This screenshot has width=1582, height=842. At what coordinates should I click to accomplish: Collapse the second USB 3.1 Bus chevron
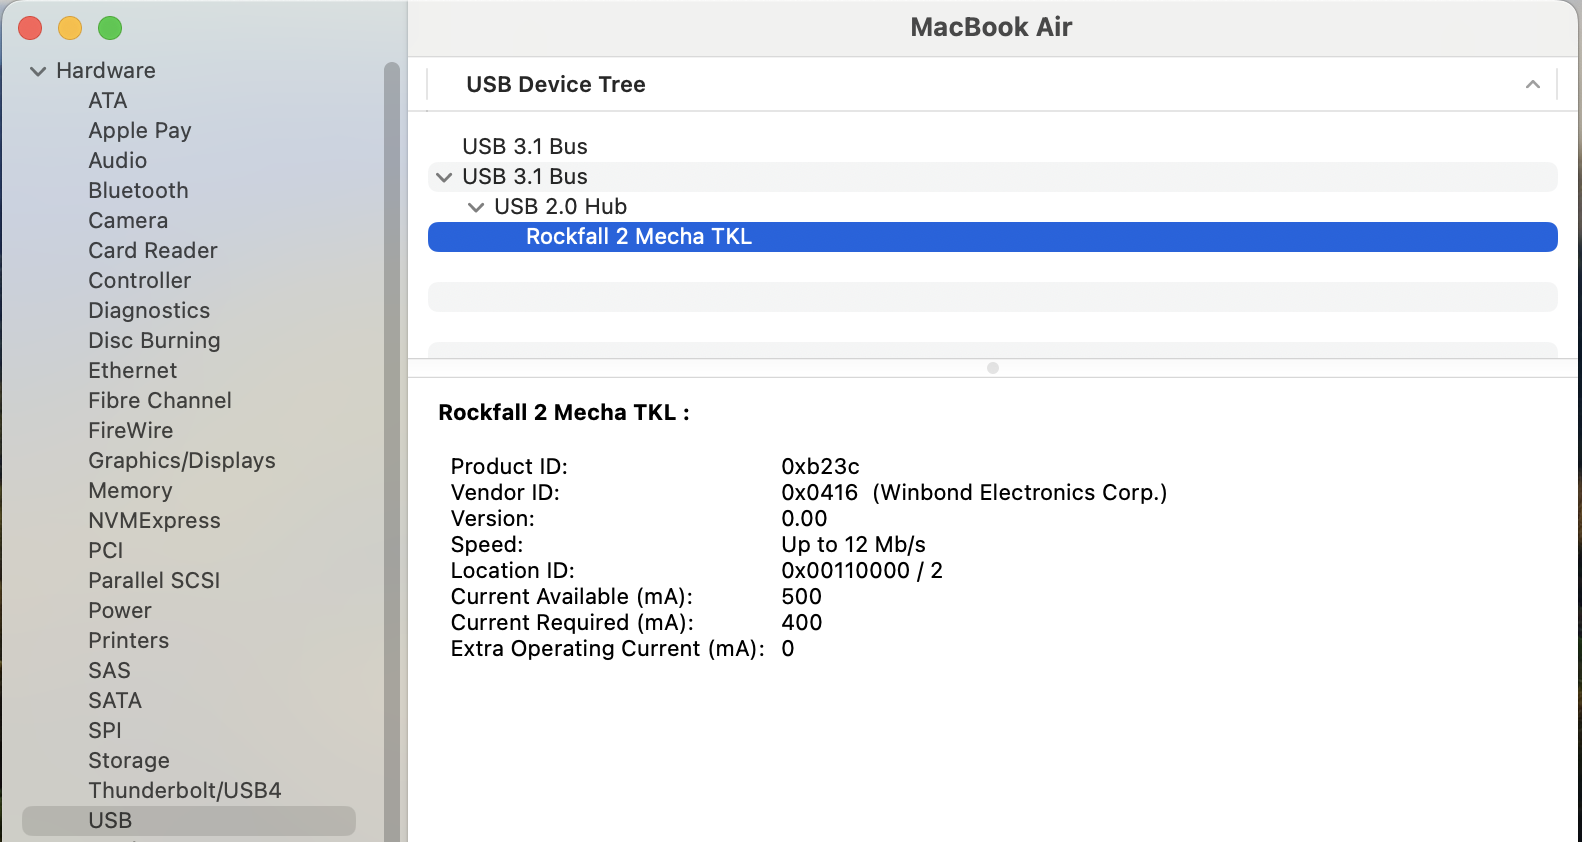(444, 177)
